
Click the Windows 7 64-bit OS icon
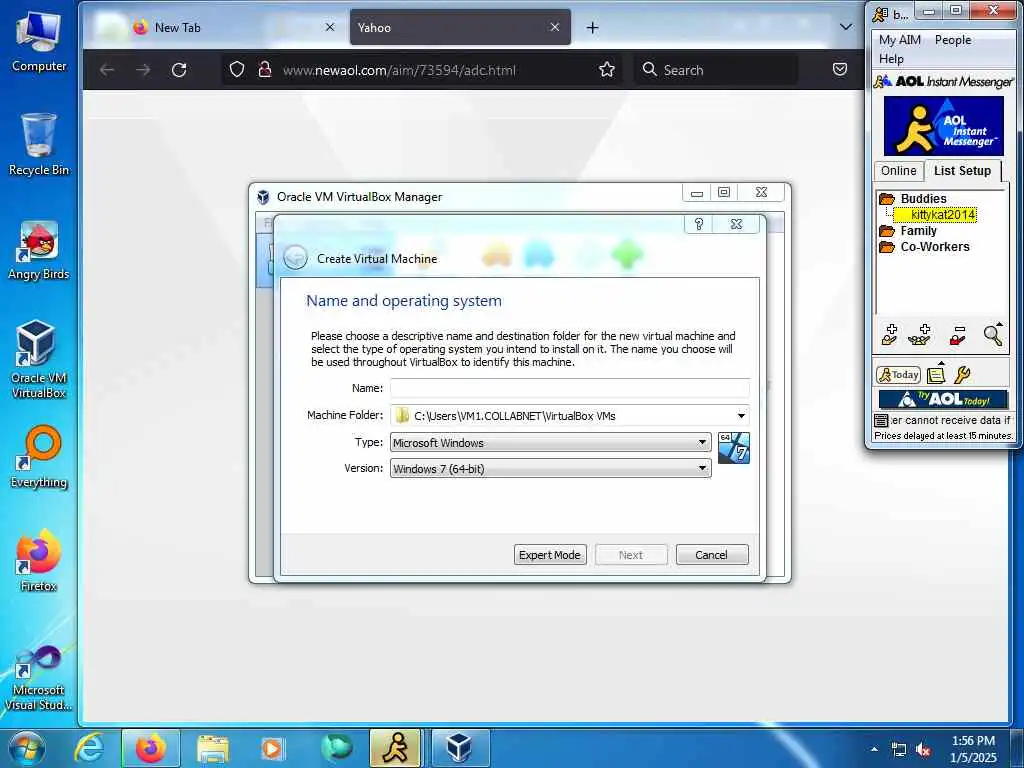point(734,448)
